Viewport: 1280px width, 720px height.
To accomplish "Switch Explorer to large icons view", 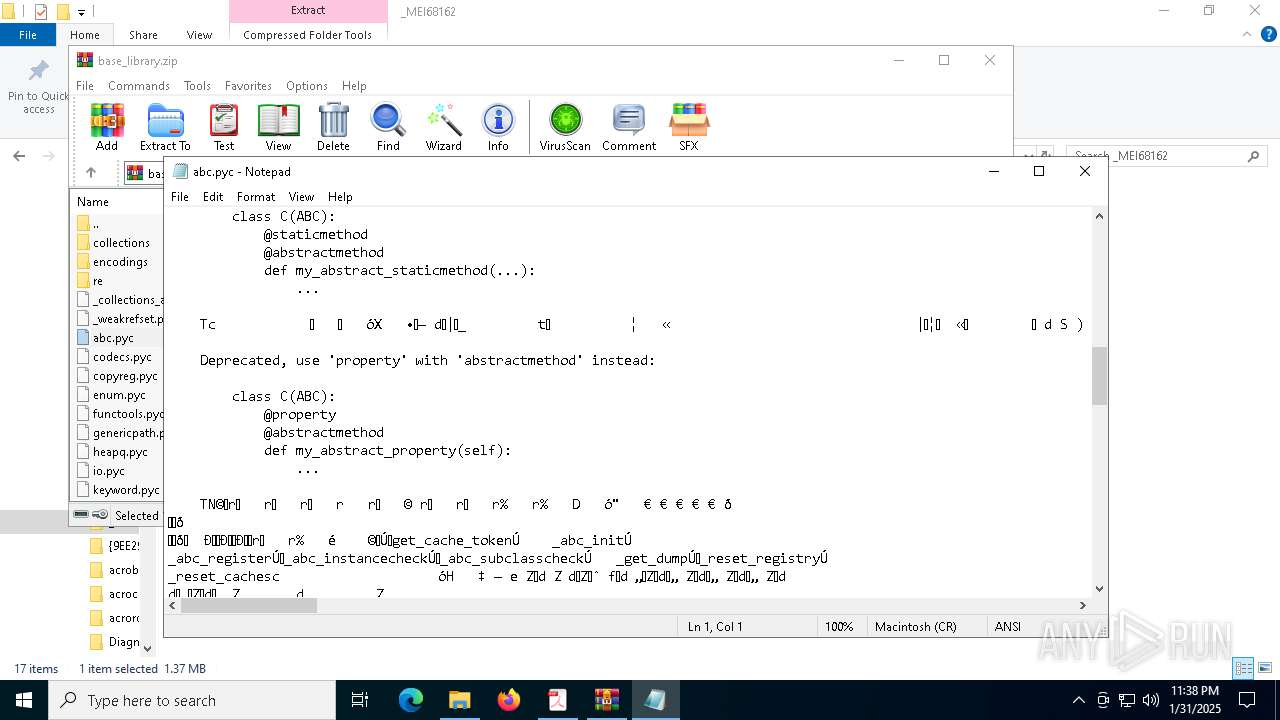I will (1265, 668).
